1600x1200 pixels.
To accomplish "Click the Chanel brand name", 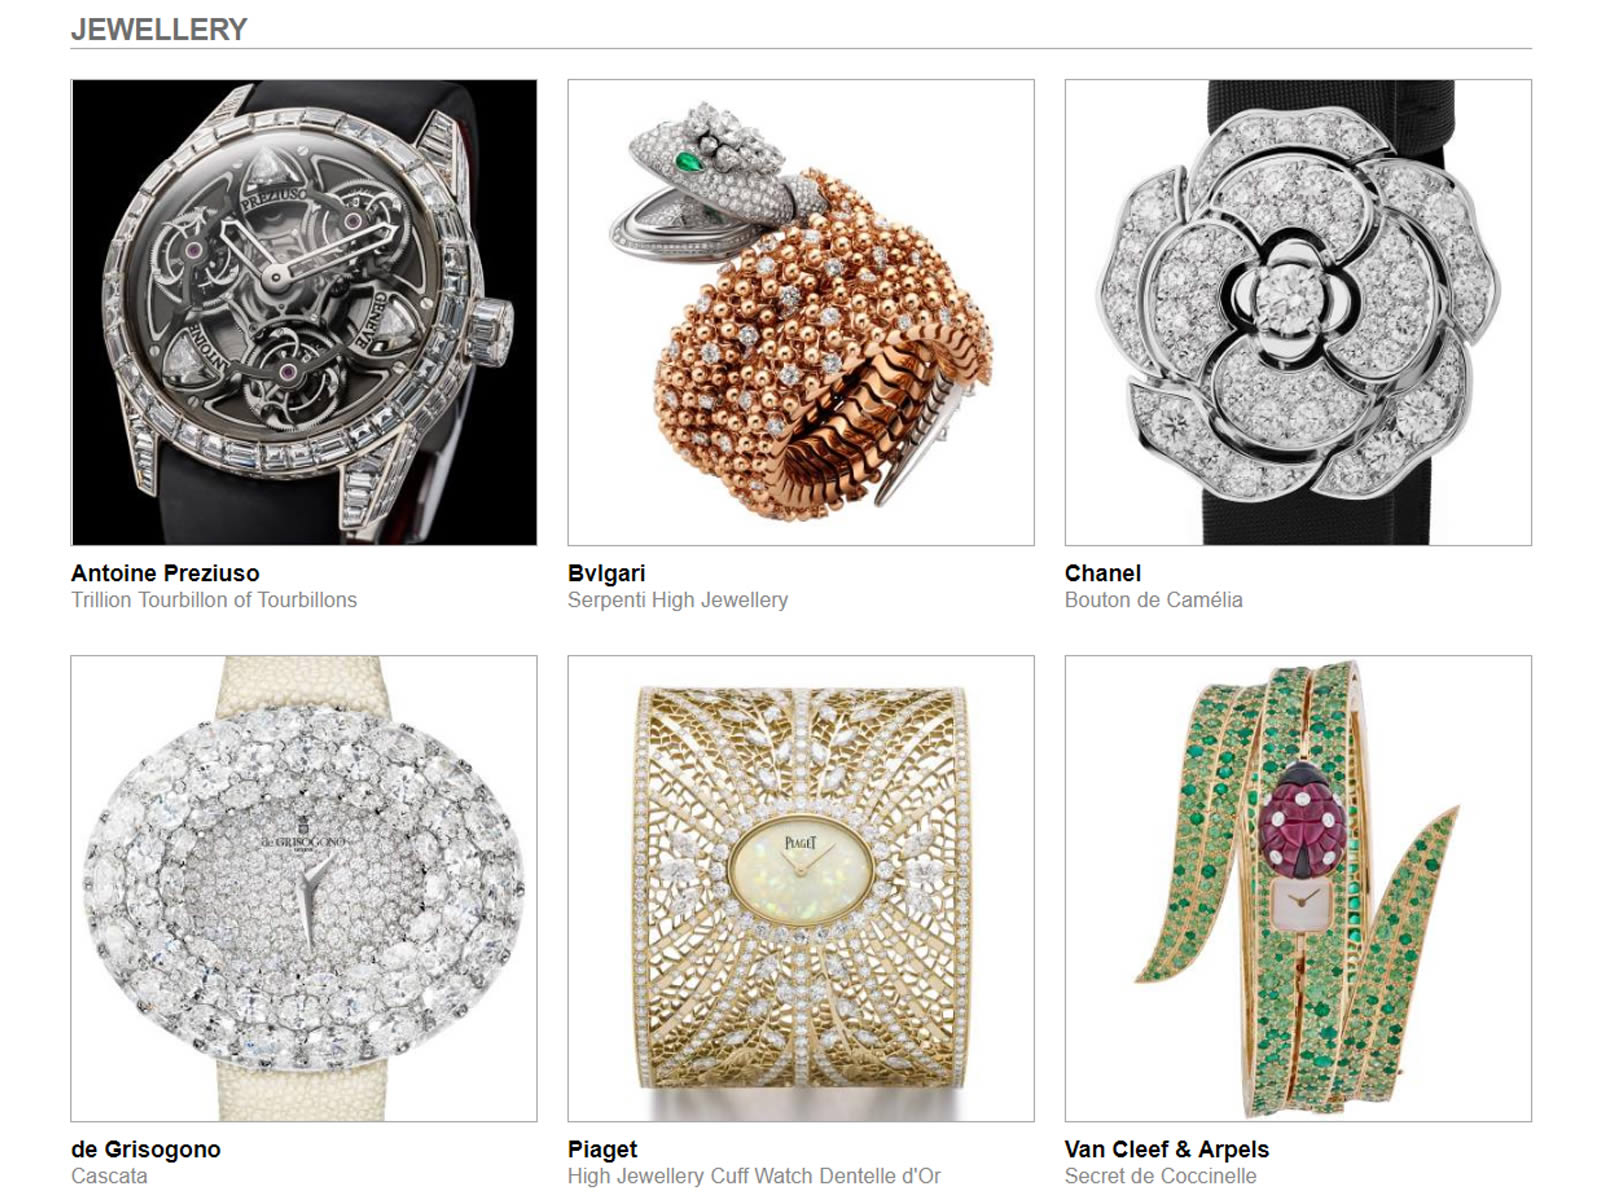I will tap(1103, 573).
